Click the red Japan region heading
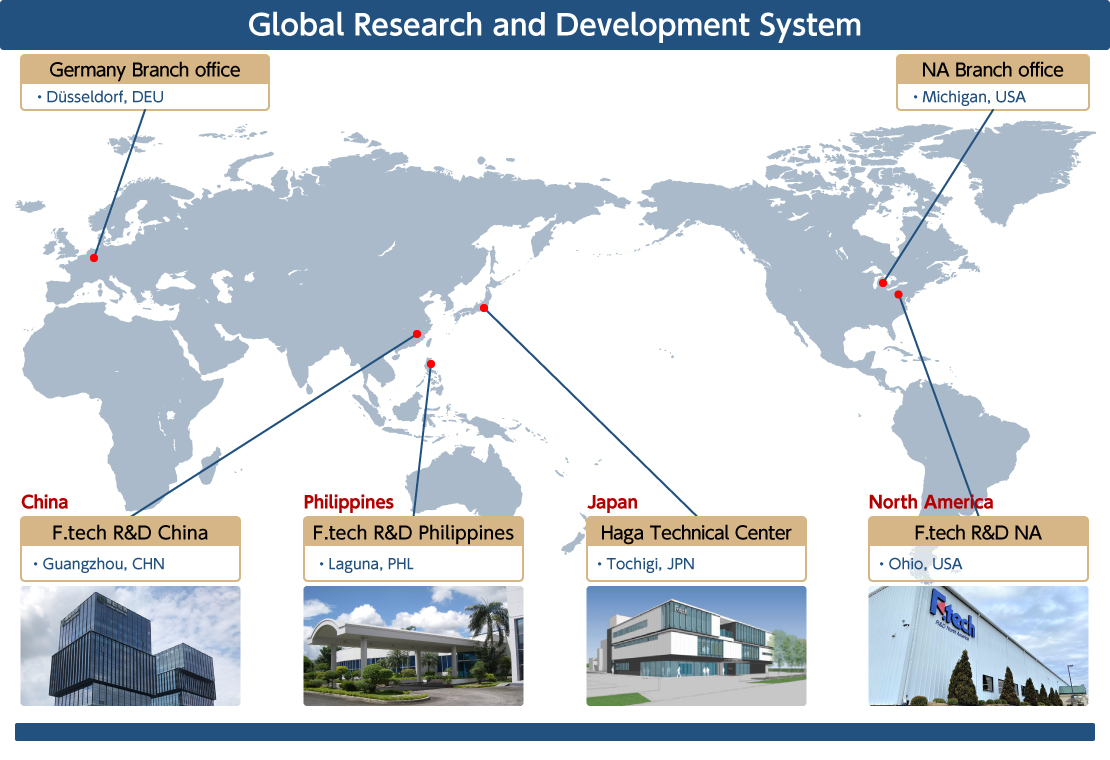The width and height of the screenshot is (1110, 760). [612, 502]
